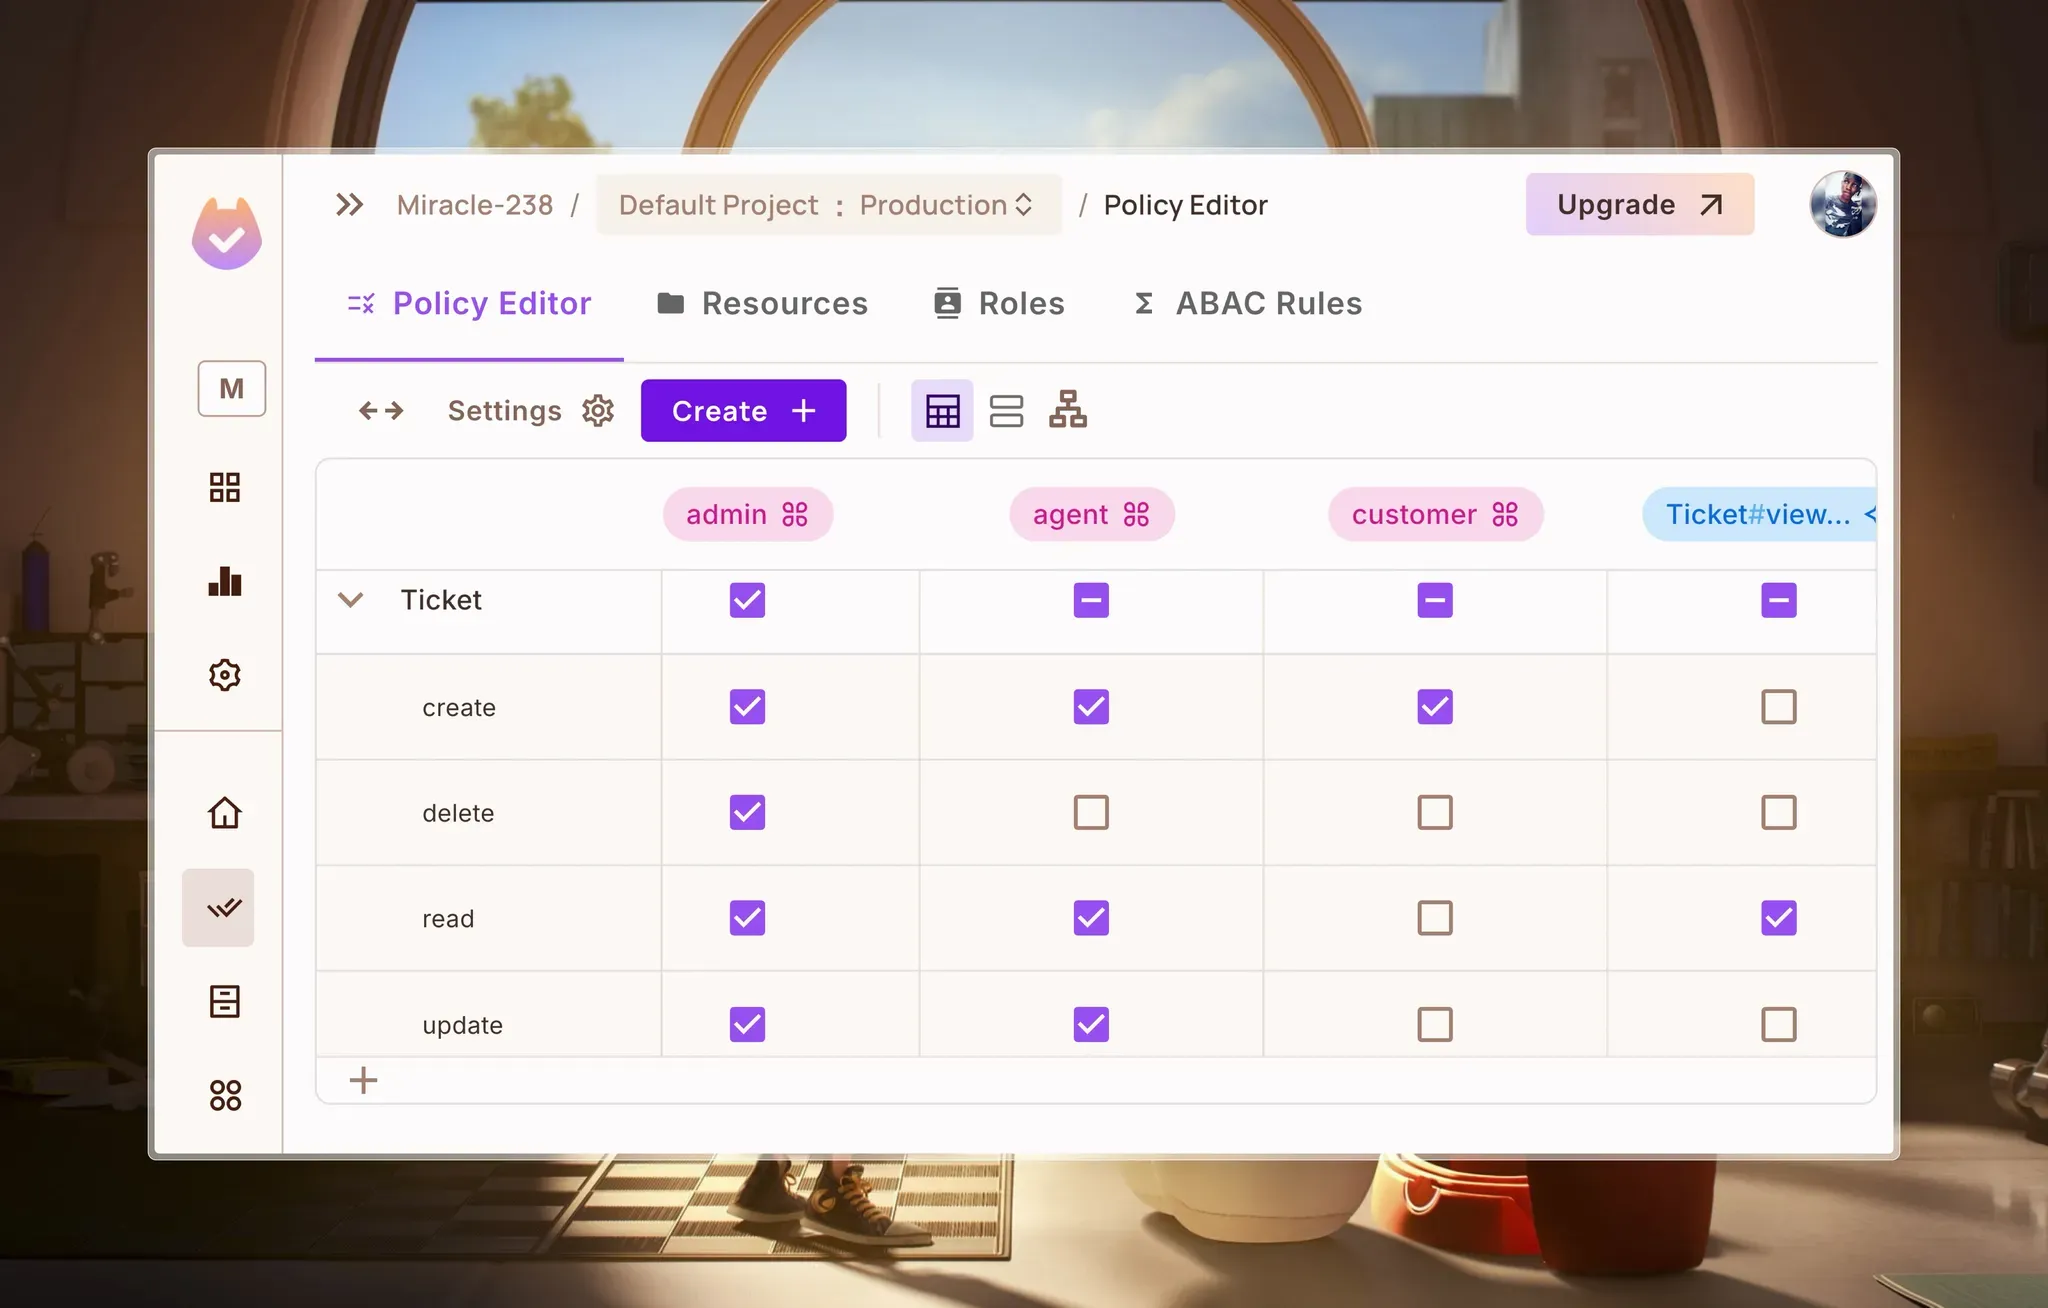The height and width of the screenshot is (1308, 2048).
Task: Click the home icon in the sidebar
Action: (x=225, y=812)
